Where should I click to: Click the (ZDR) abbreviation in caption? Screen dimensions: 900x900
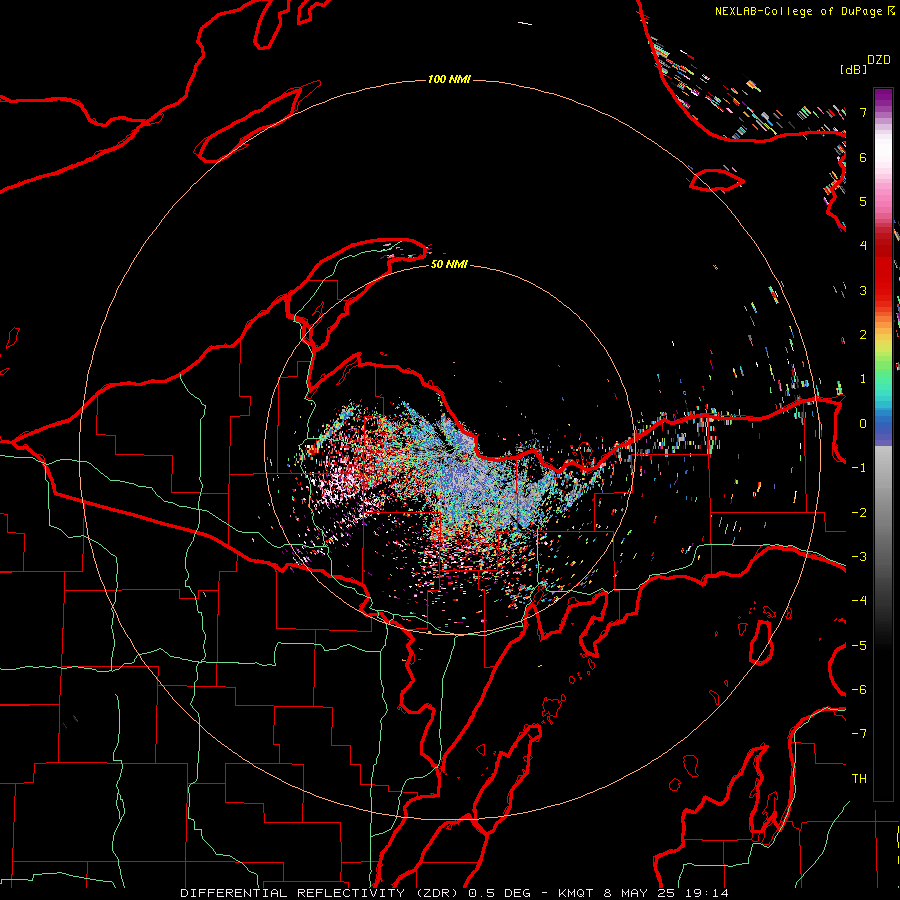coord(436,893)
